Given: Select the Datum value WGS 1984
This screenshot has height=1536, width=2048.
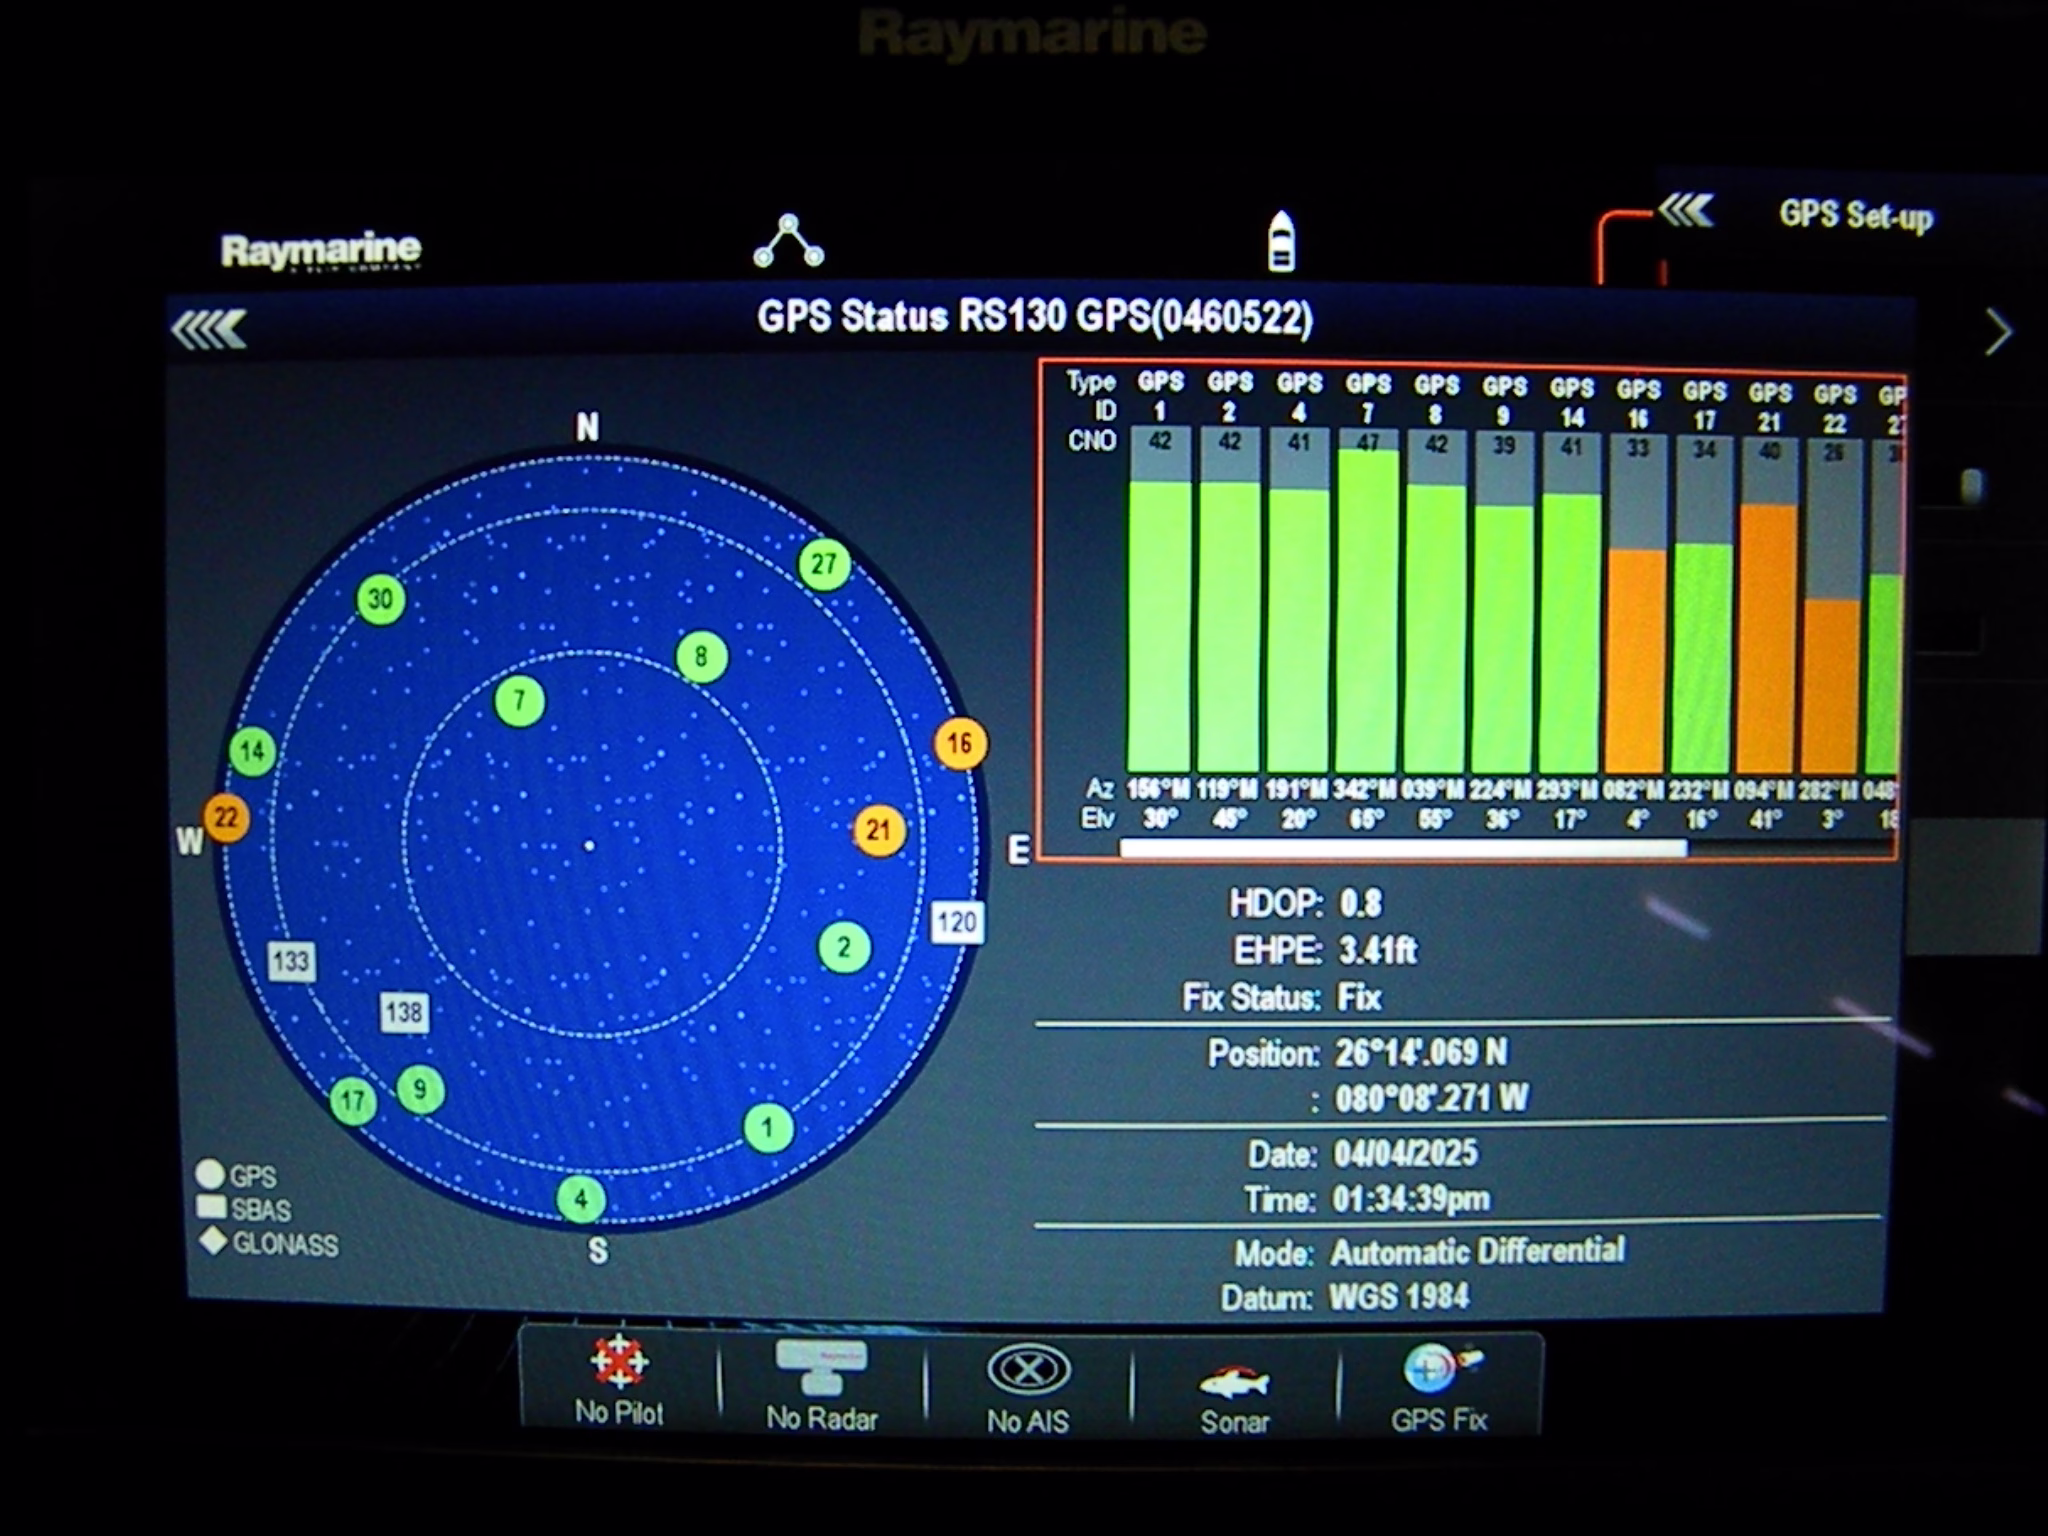Looking at the screenshot, I should tap(1400, 1297).
